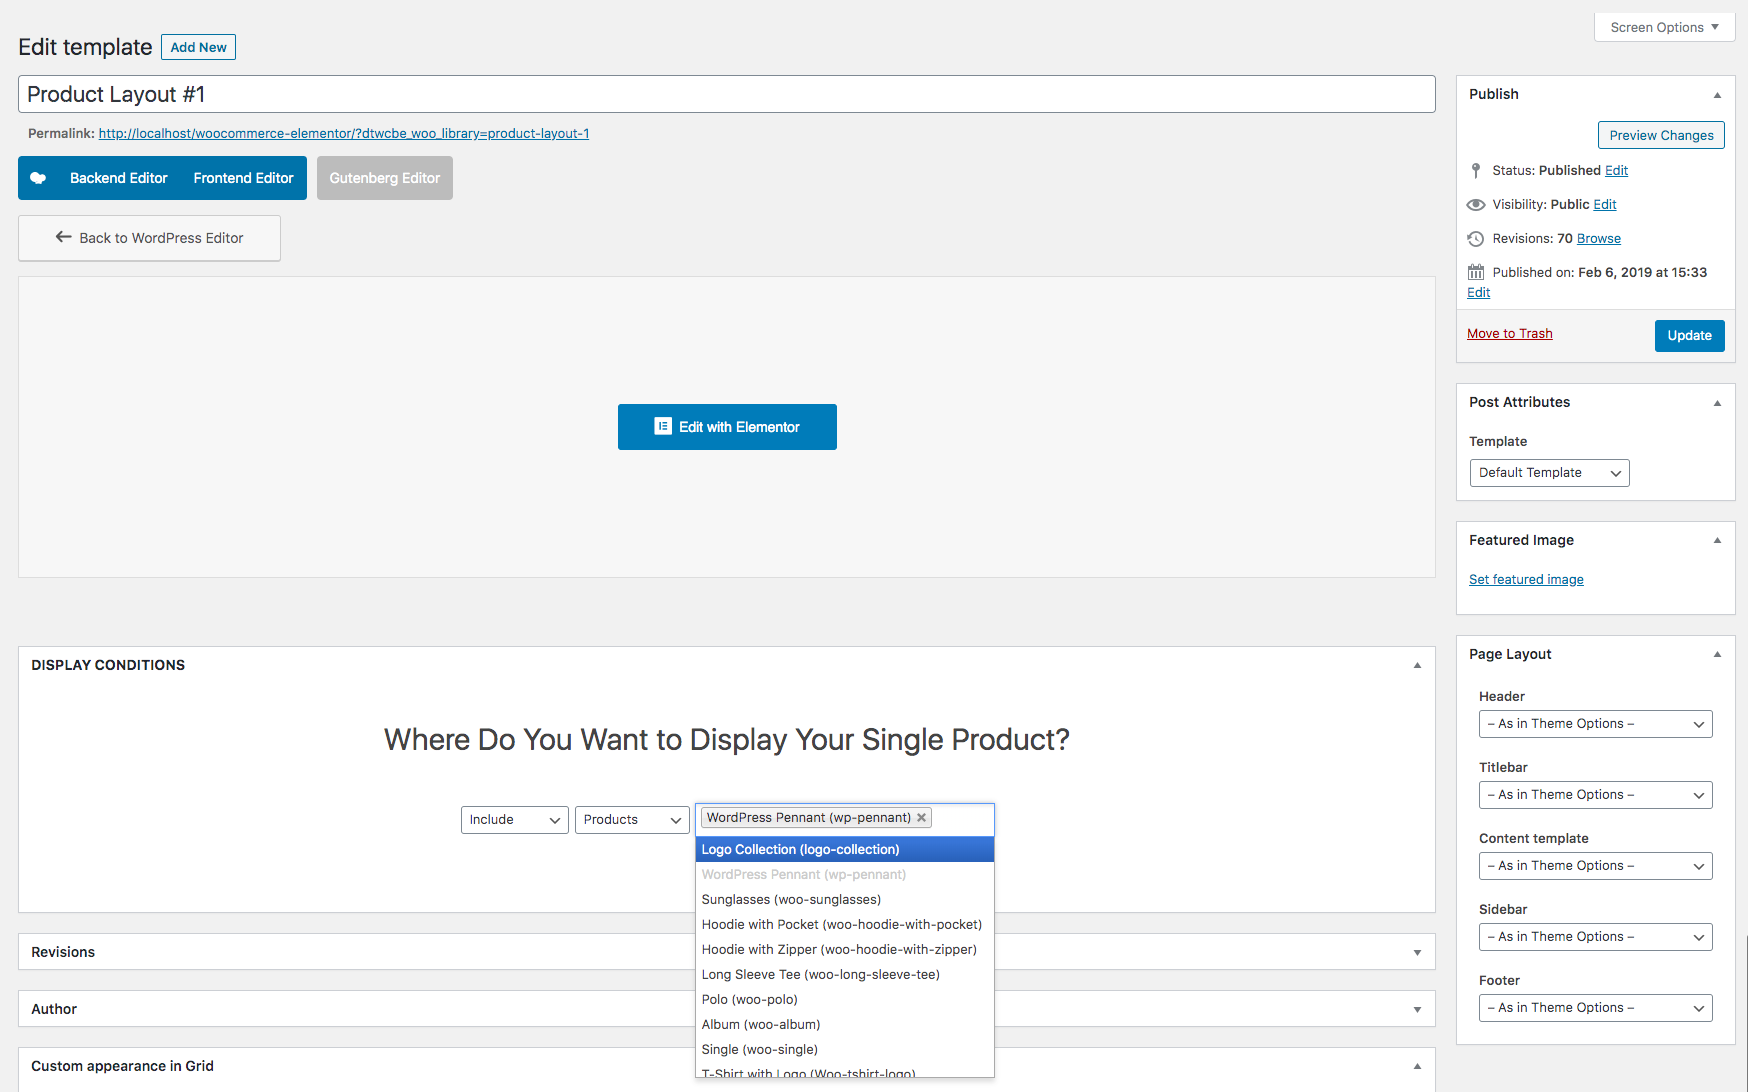Open the Products condition dropdown
Screen dimensions: 1748x1092
632,820
